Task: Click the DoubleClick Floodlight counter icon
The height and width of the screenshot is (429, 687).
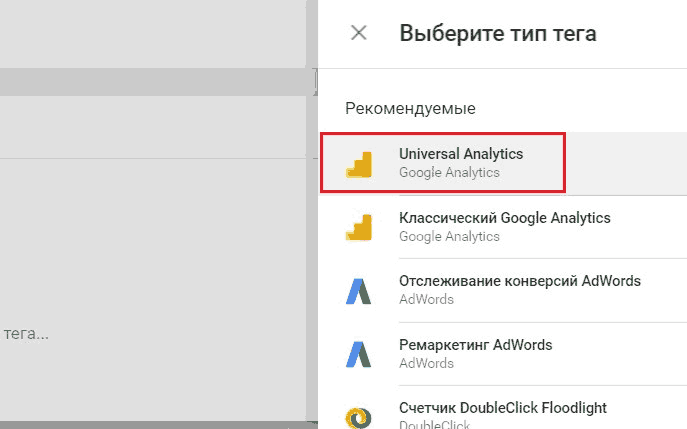Action: (359, 416)
